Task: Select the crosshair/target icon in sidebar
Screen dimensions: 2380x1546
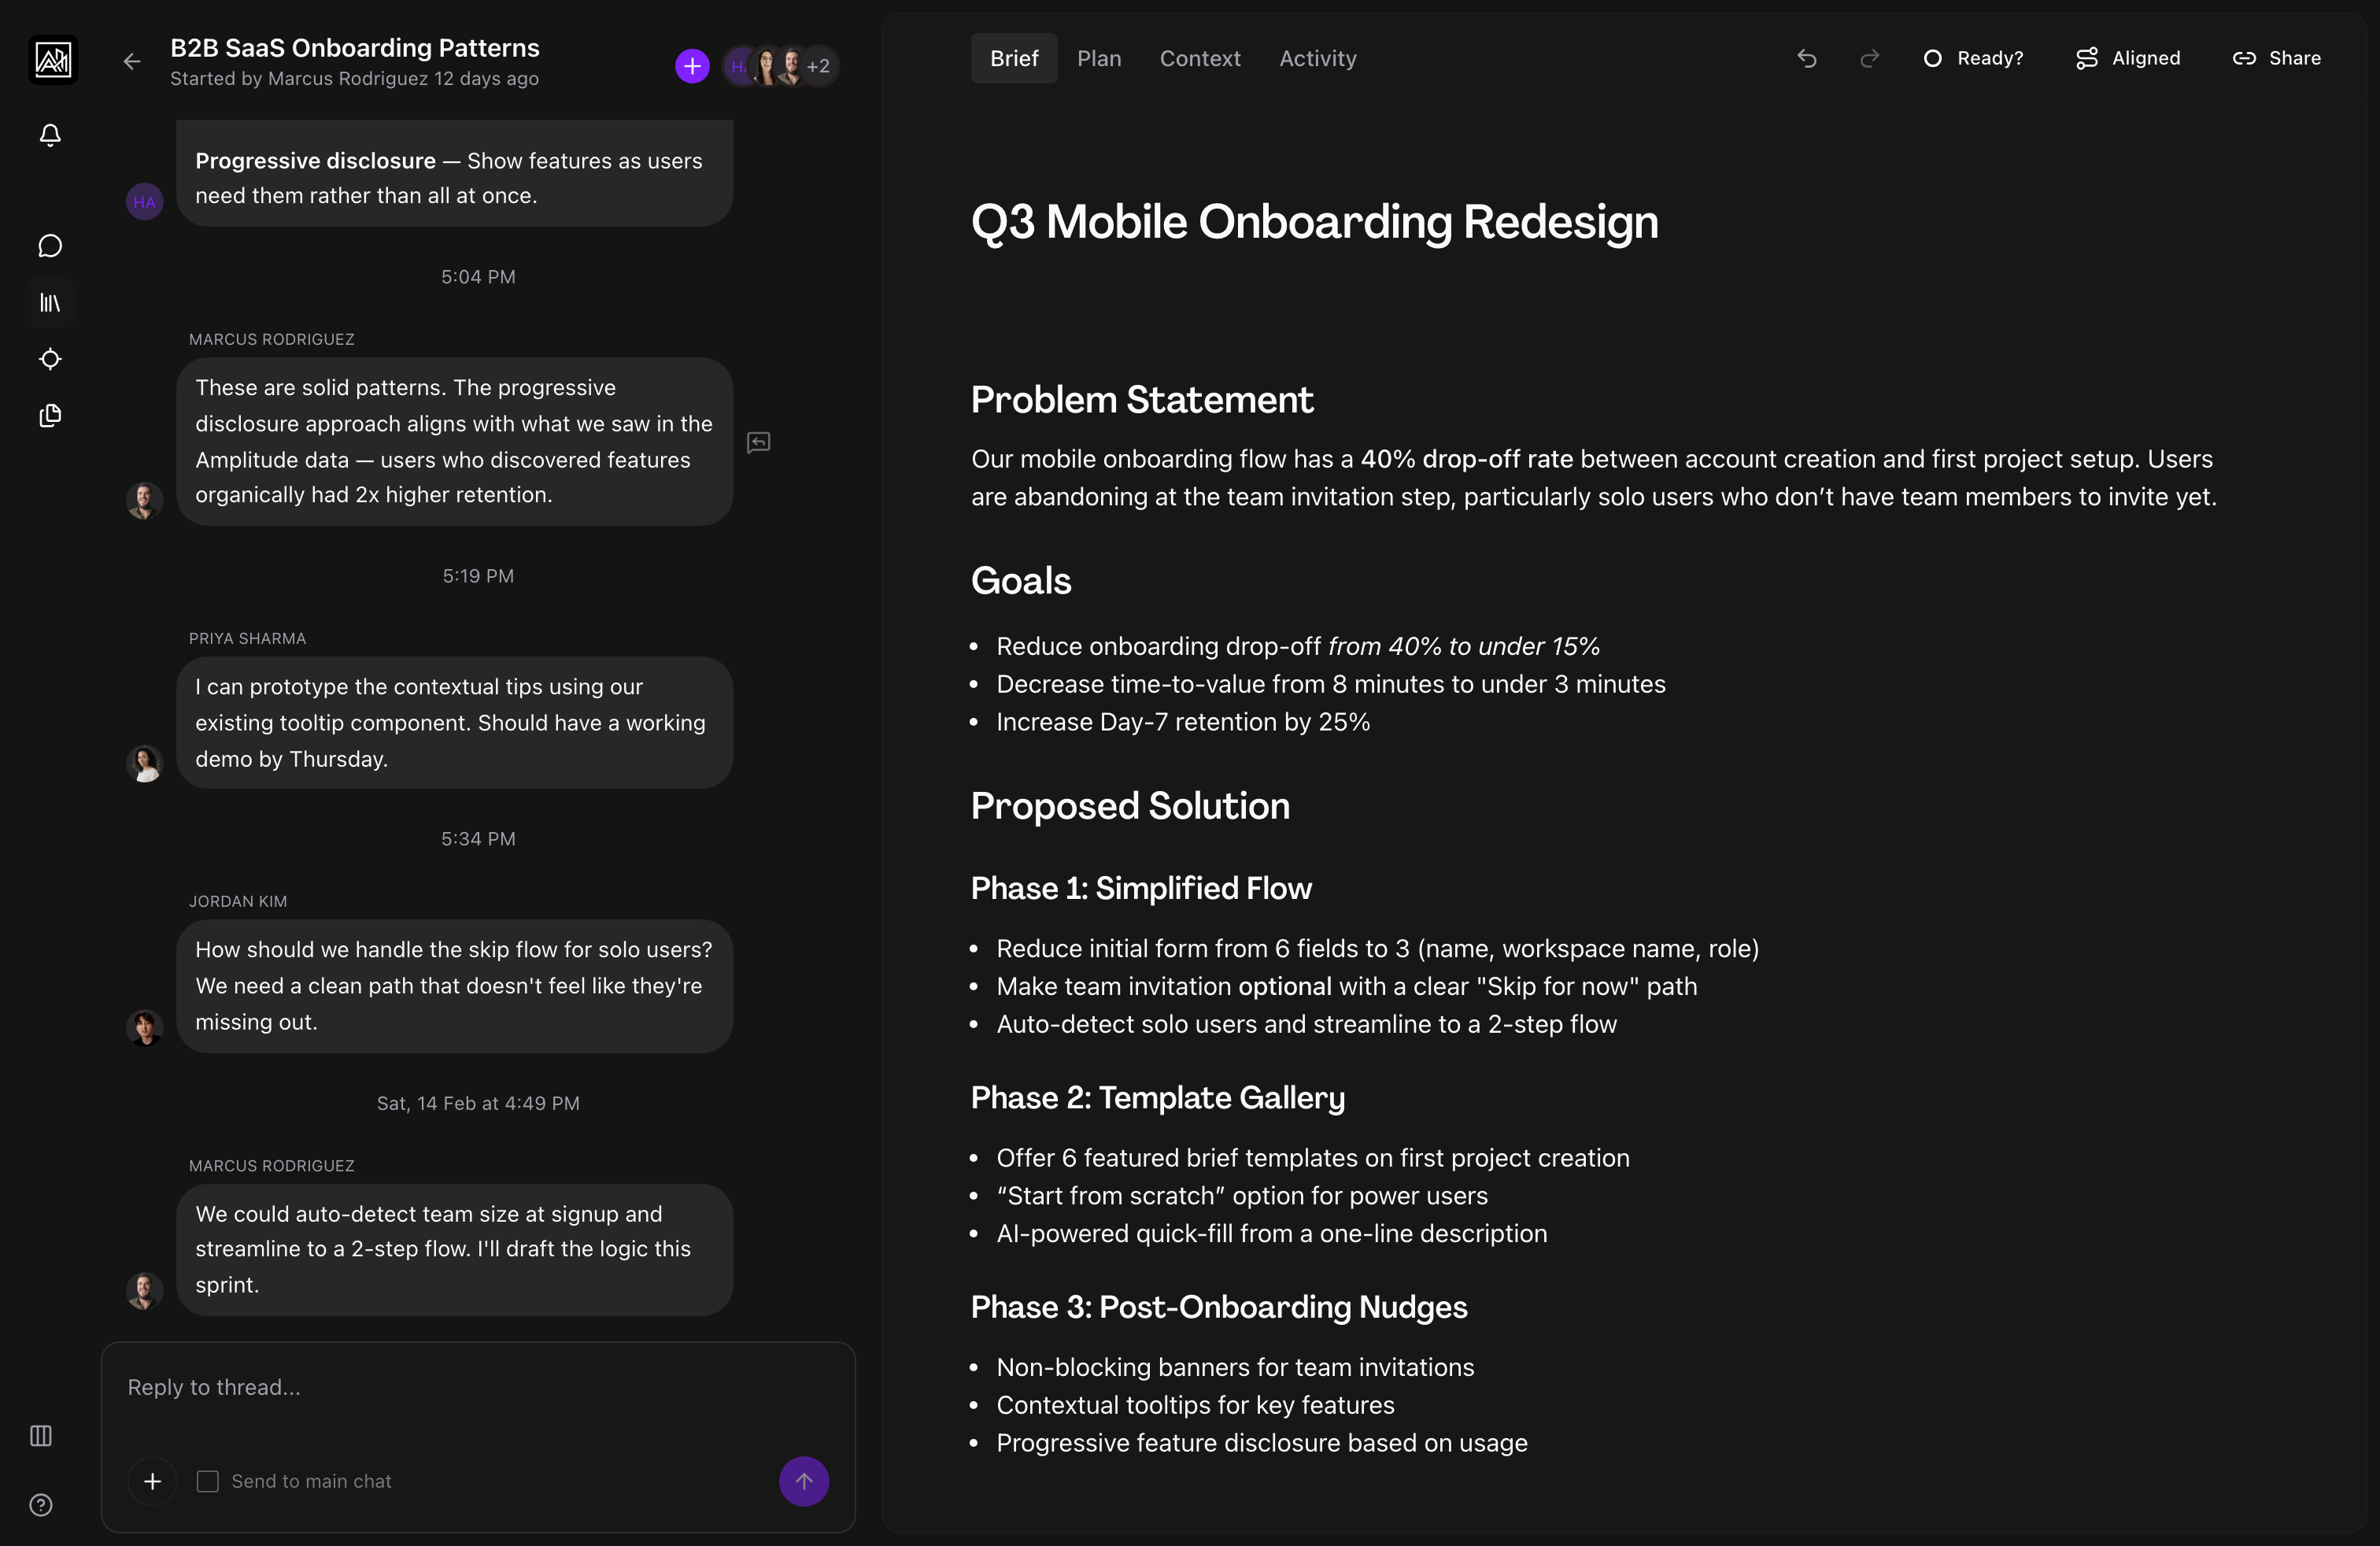Action: click(x=49, y=359)
